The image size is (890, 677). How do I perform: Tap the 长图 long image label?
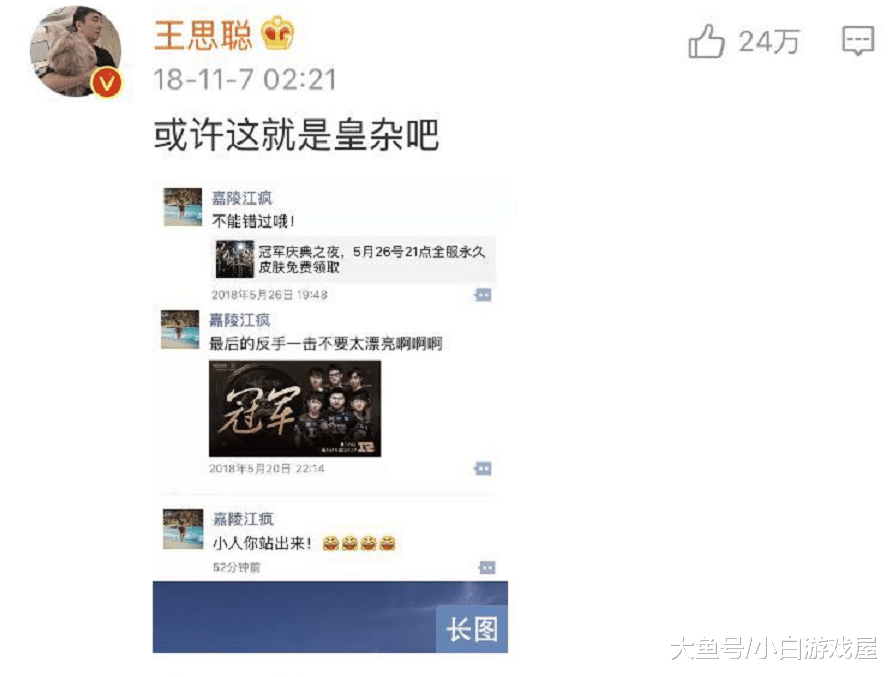pyautogui.click(x=472, y=629)
